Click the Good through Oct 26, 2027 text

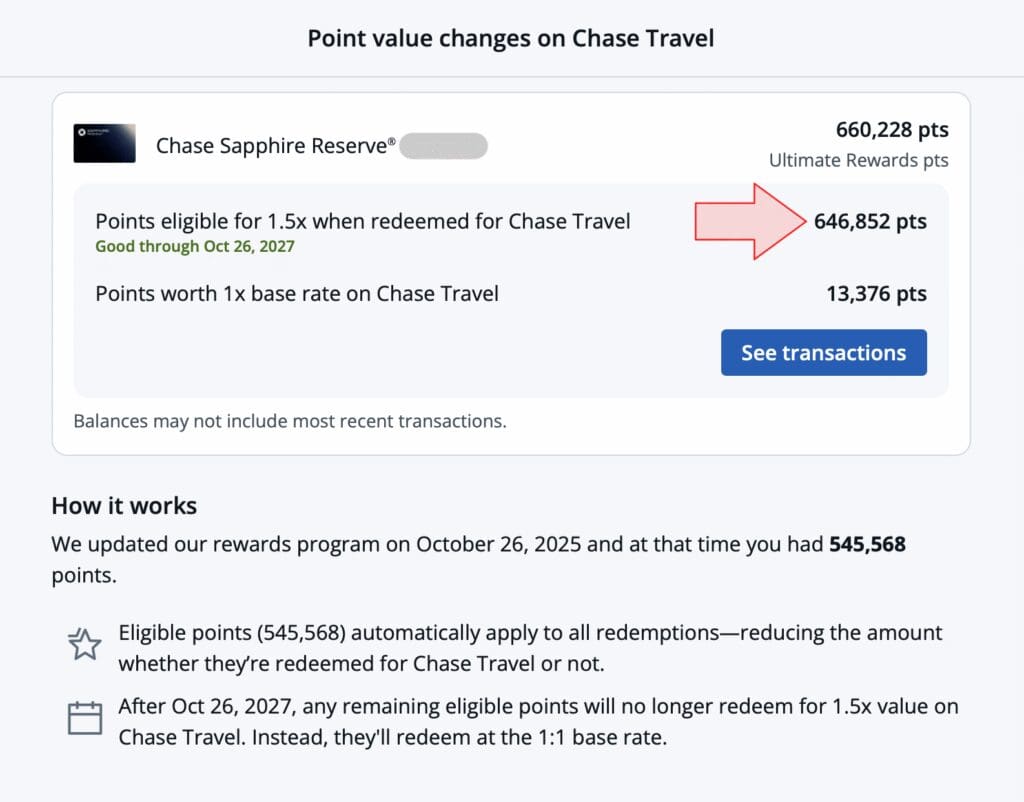tap(195, 246)
